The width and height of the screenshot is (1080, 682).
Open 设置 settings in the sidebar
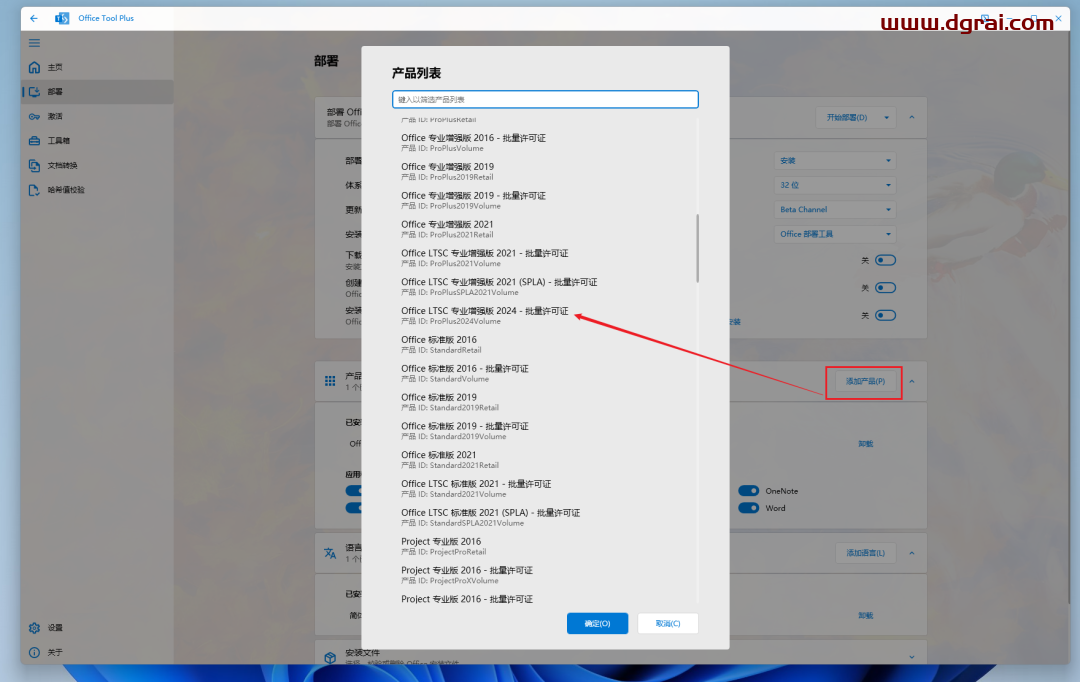(x=97, y=628)
